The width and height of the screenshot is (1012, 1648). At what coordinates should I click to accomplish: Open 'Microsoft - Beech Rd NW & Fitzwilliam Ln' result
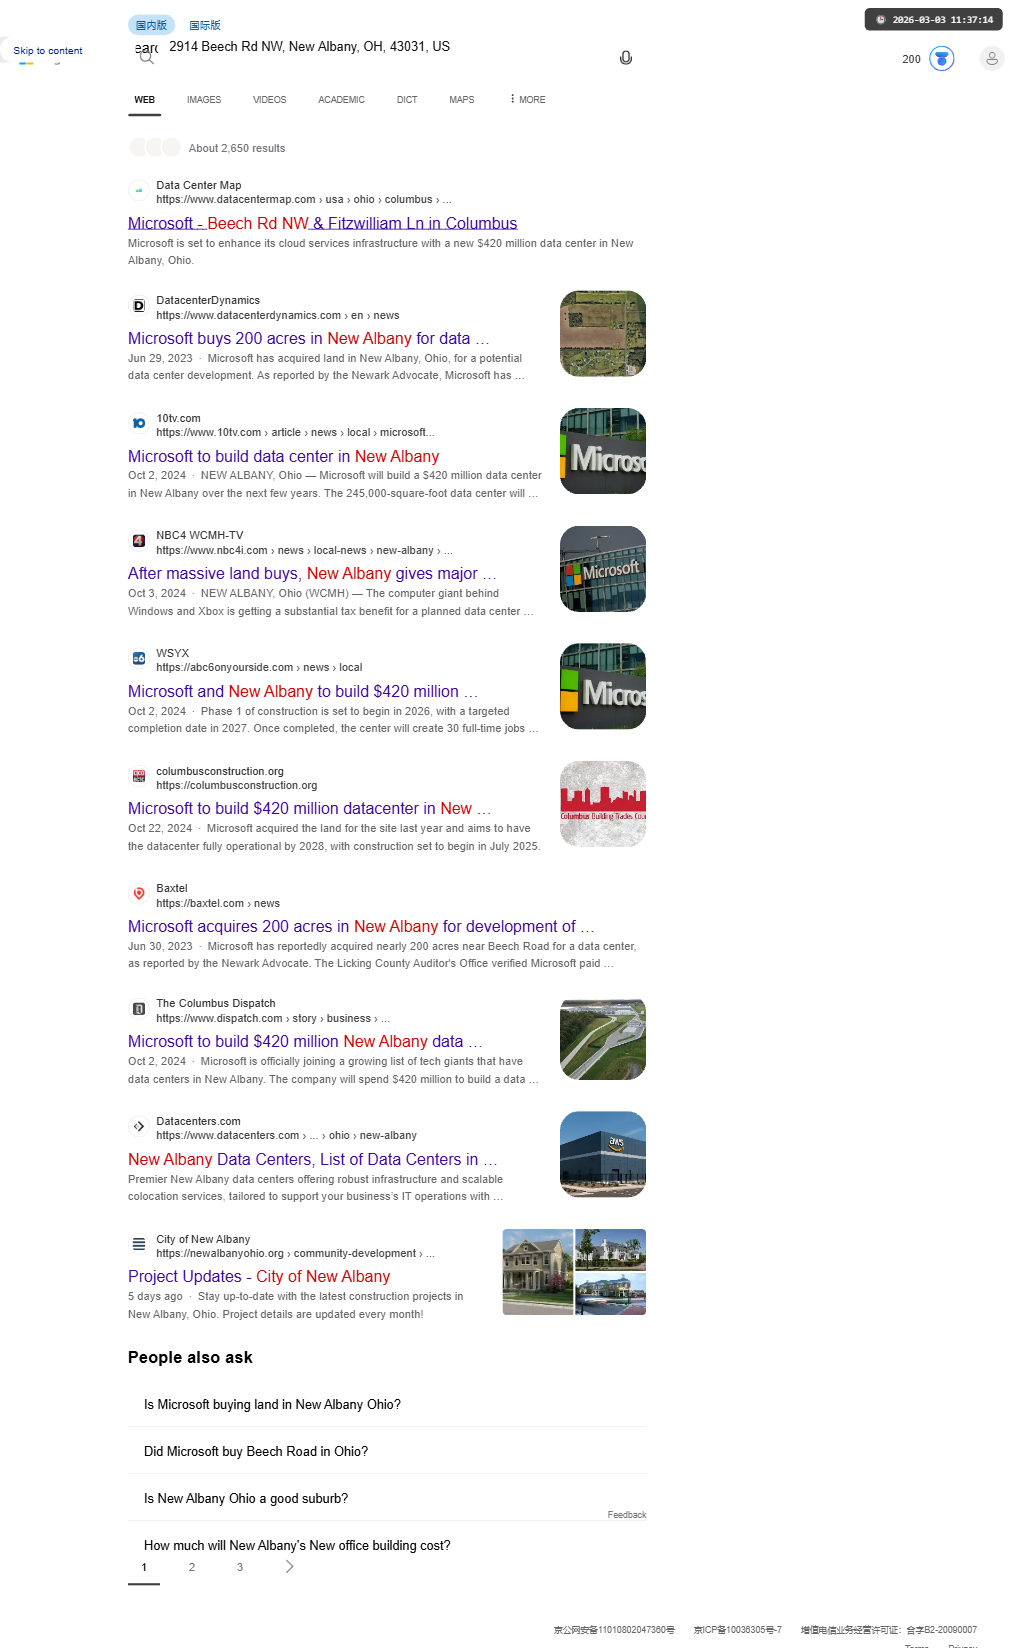[x=323, y=223]
